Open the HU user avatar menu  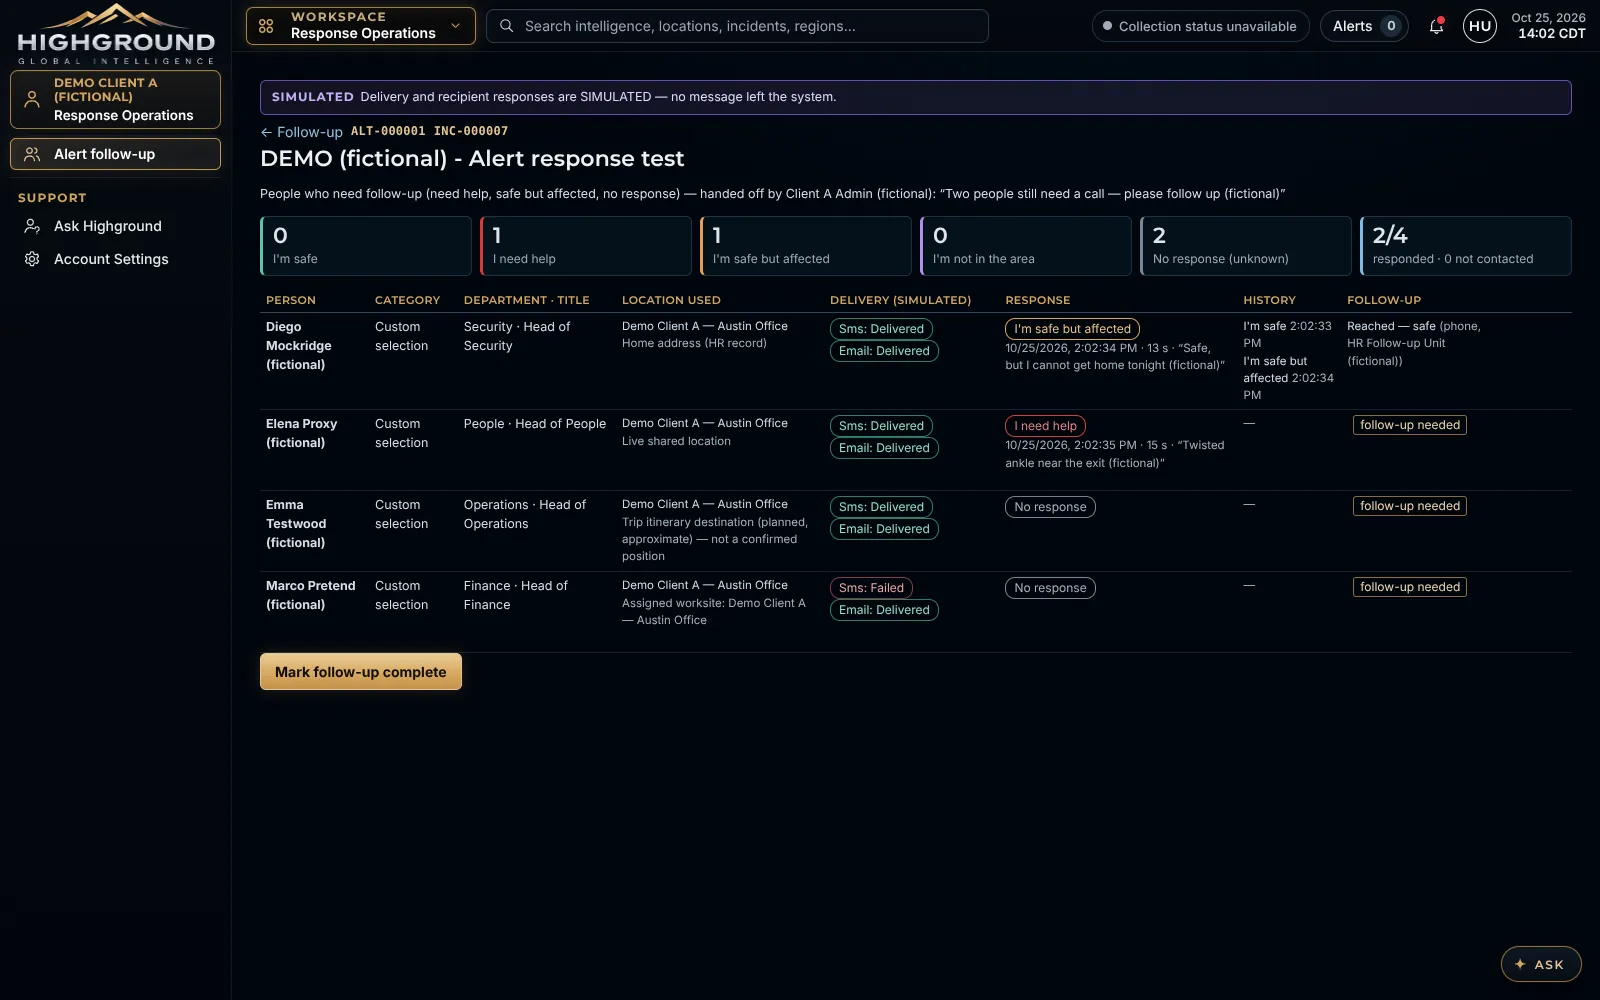[x=1480, y=26]
